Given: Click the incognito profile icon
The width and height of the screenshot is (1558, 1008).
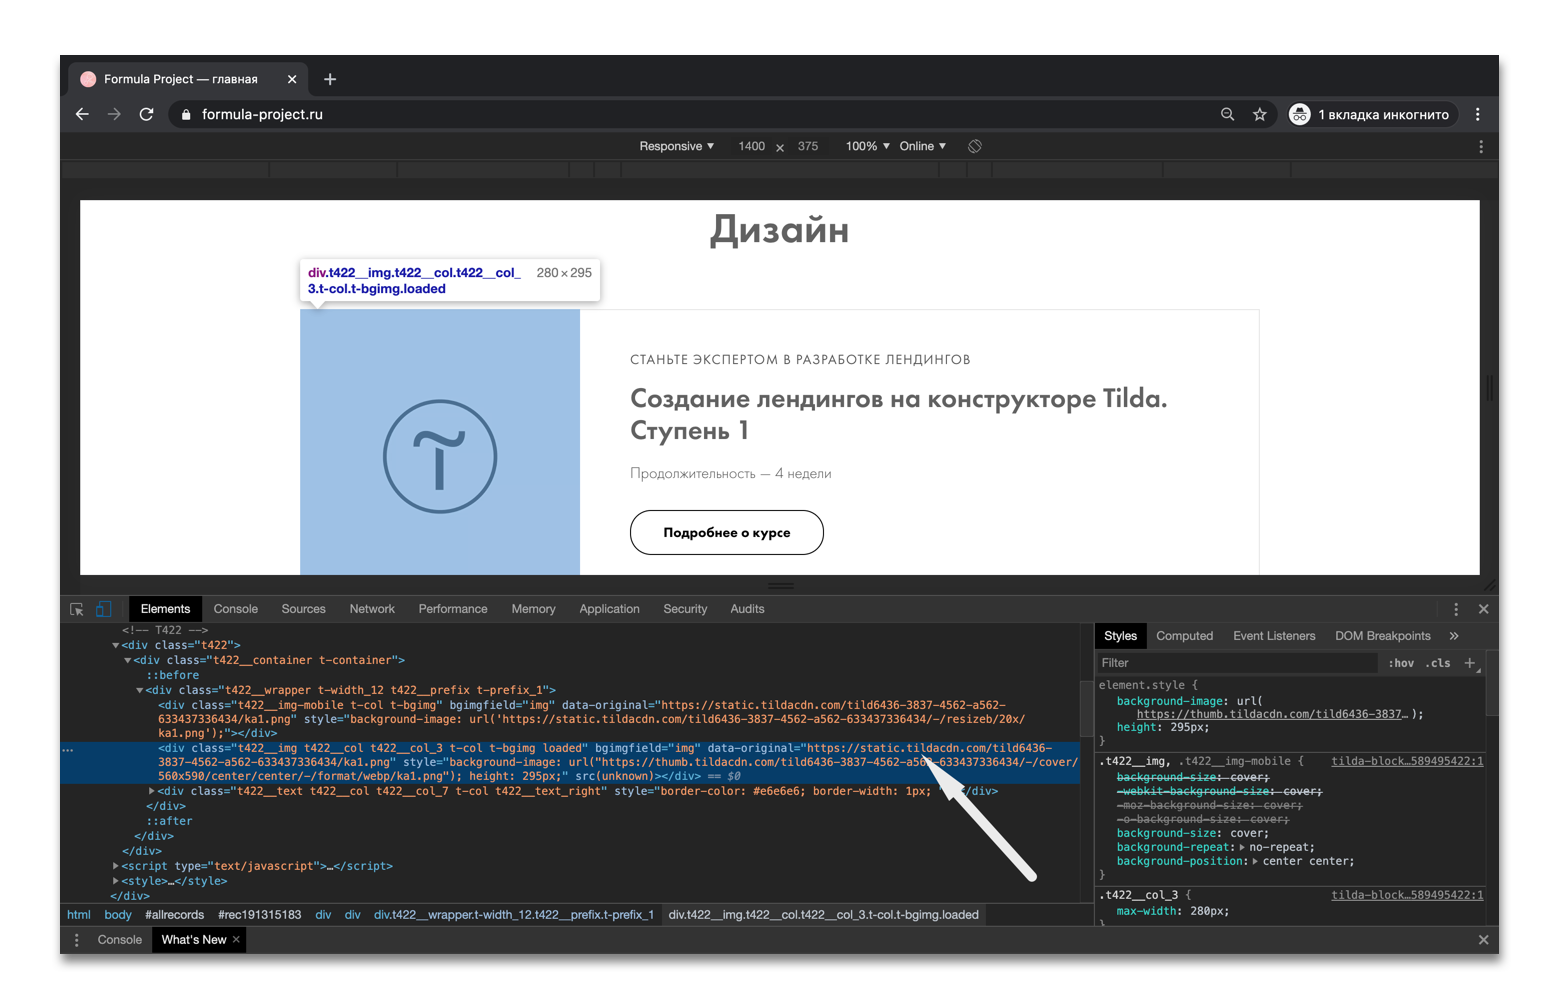Looking at the screenshot, I should coord(1299,114).
